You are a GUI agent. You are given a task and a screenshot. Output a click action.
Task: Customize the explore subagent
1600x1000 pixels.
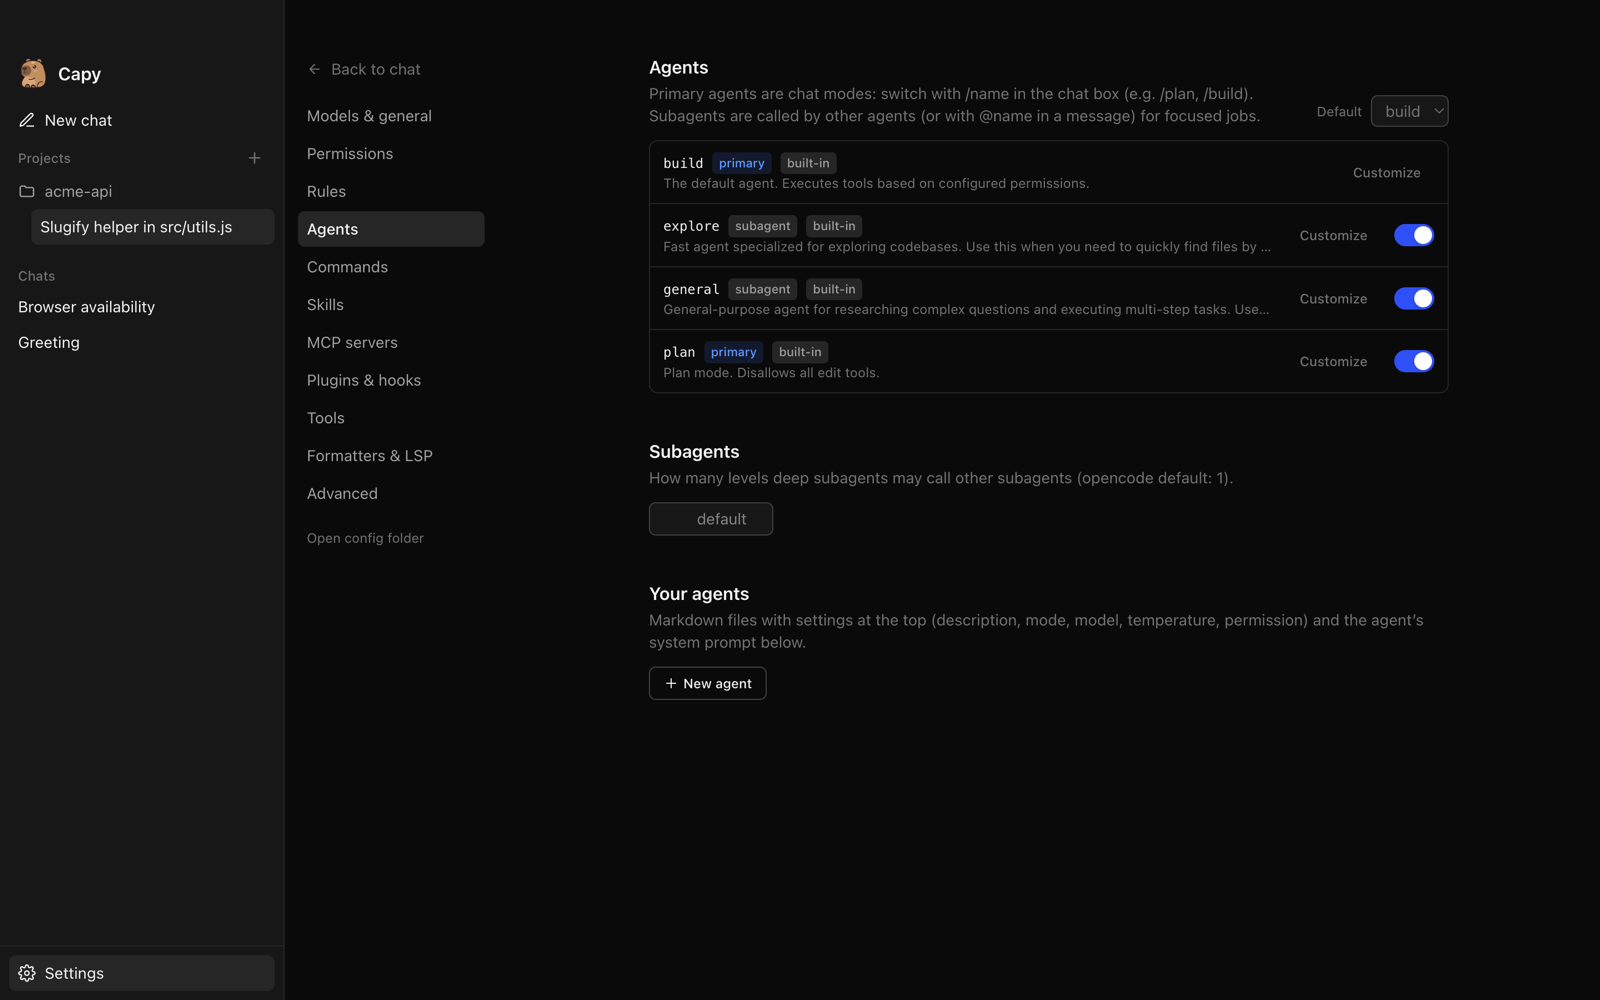tap(1333, 235)
